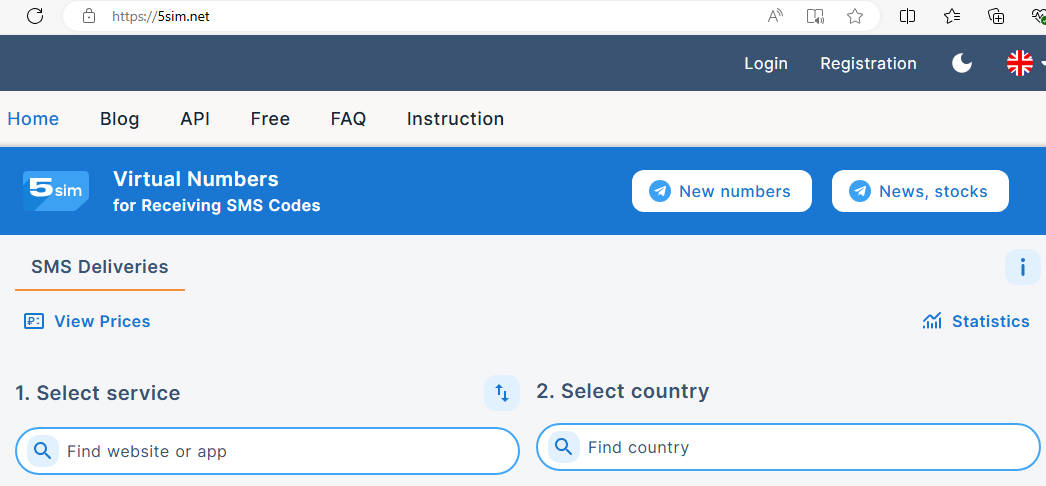Image resolution: width=1046 pixels, height=486 pixels.
Task: Click the blue info button
Action: pos(1022,267)
